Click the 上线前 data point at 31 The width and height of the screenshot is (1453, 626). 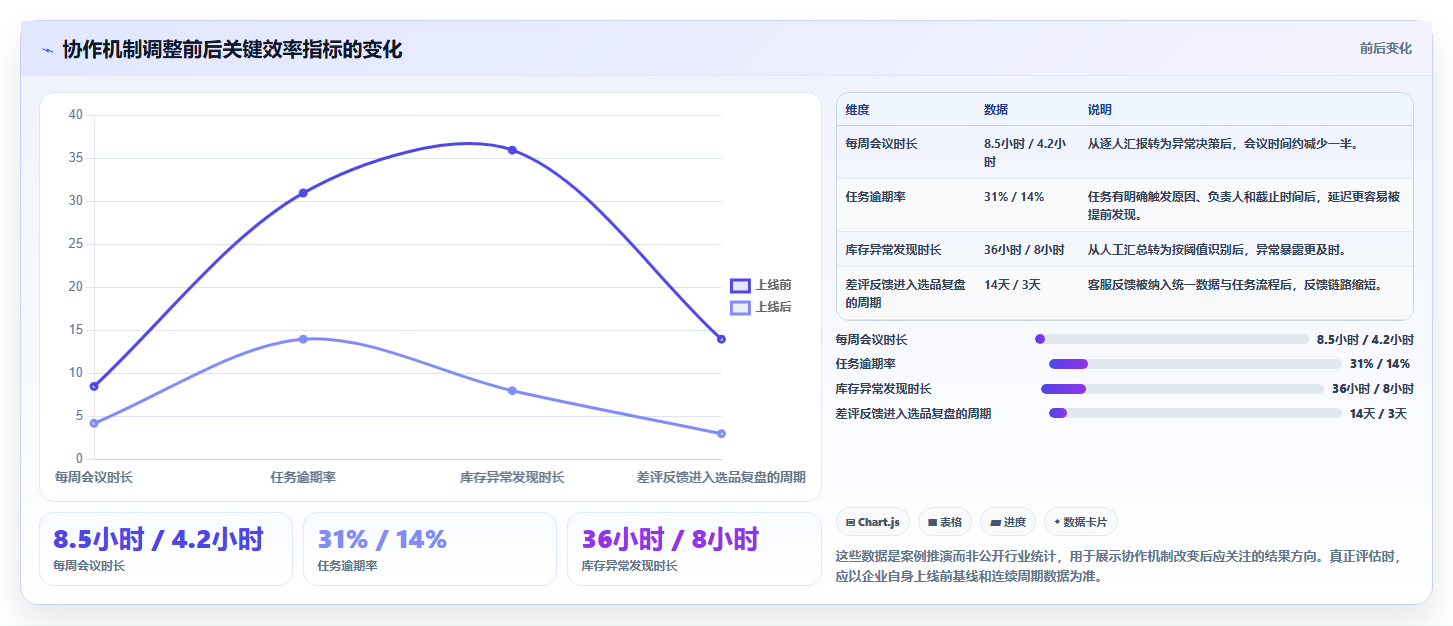click(x=303, y=193)
